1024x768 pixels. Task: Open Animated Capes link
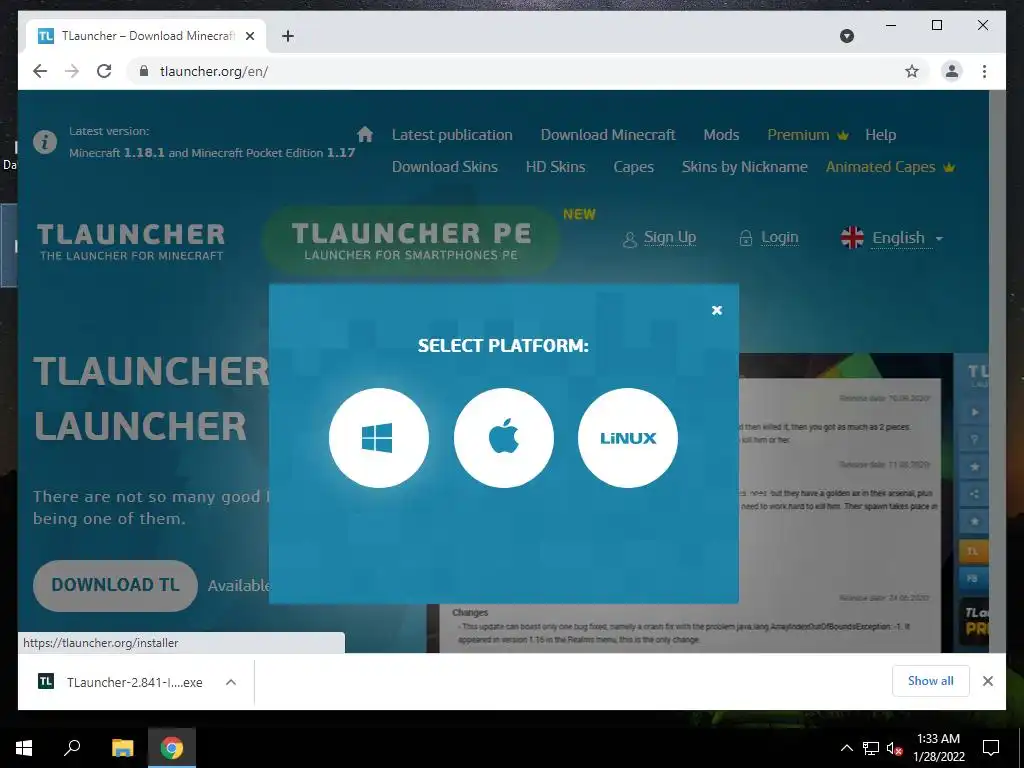[x=889, y=167]
